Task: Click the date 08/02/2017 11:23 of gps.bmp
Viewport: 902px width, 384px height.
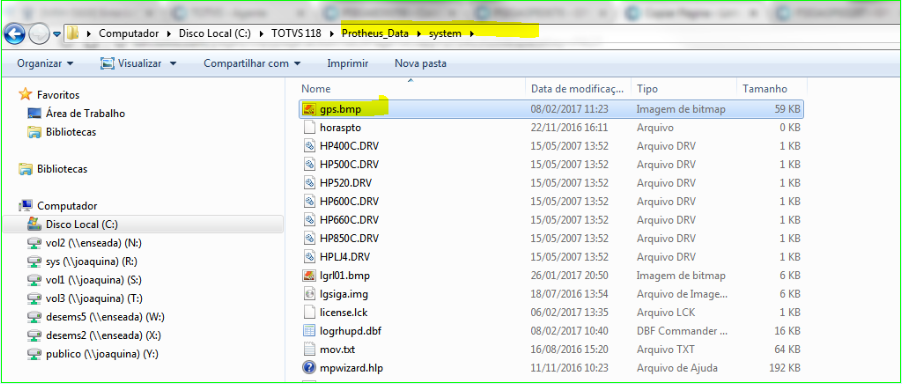Action: pyautogui.click(x=569, y=109)
